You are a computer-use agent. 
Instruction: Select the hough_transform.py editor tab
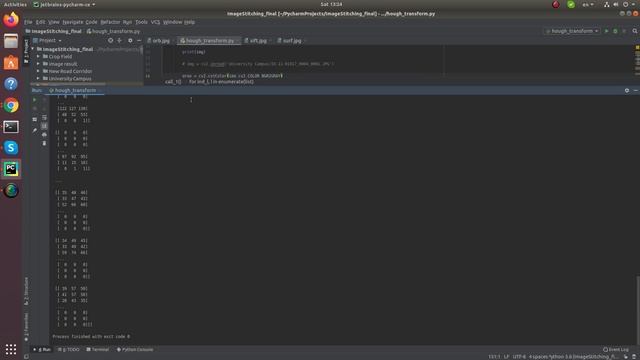209,40
